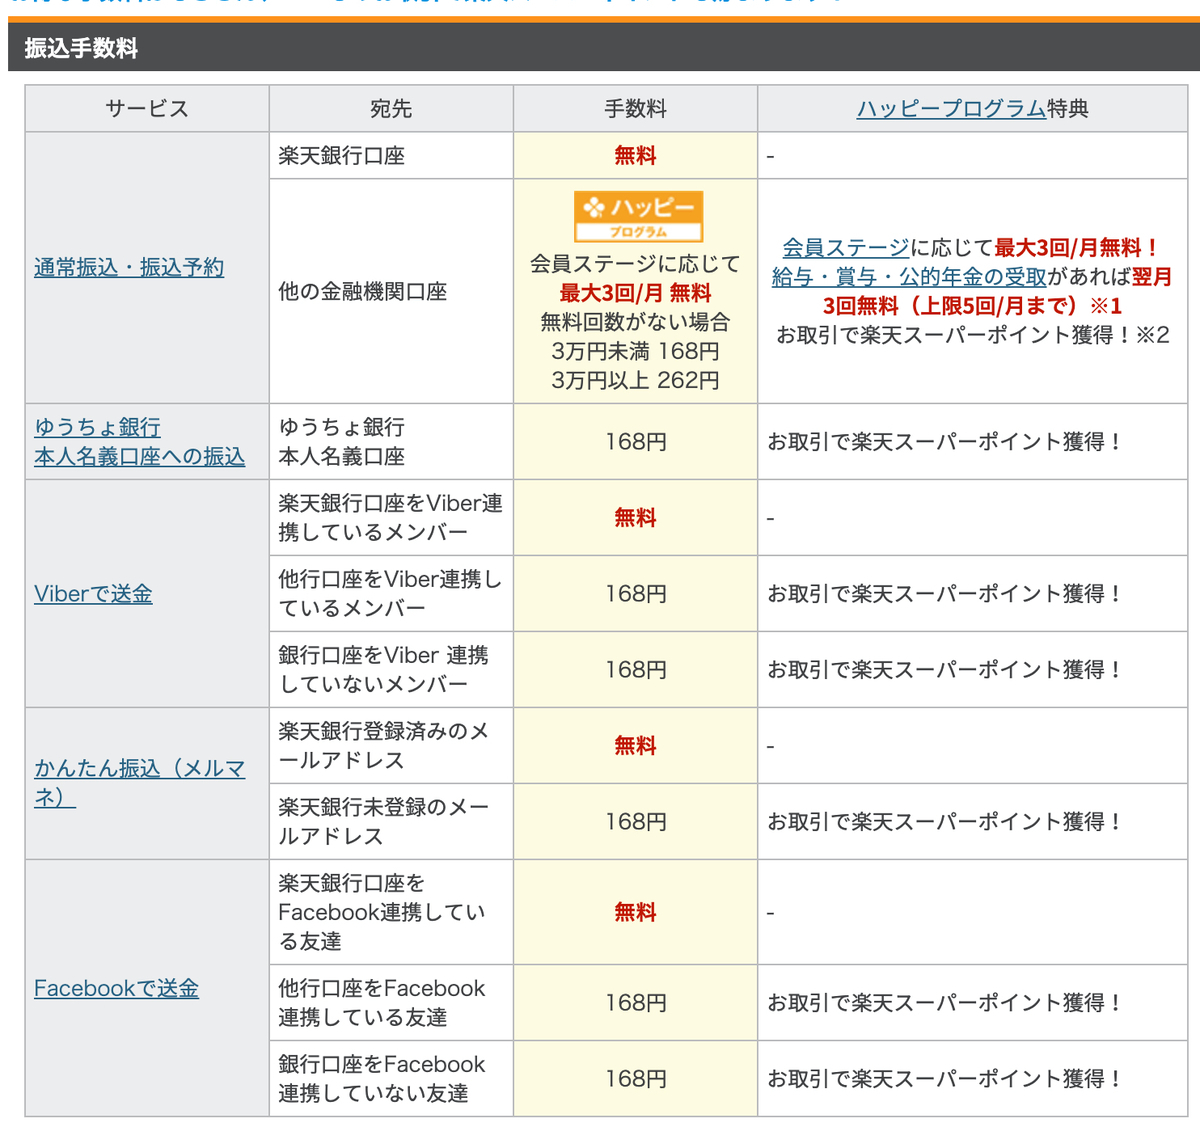Open 通常振込・振込予約 link
Screen dimensions: 1200x1127
[129, 268]
